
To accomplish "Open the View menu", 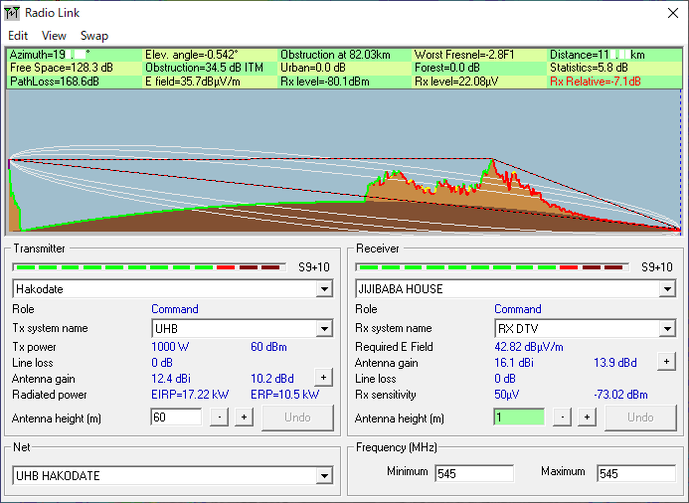I will pyautogui.click(x=54, y=36).
